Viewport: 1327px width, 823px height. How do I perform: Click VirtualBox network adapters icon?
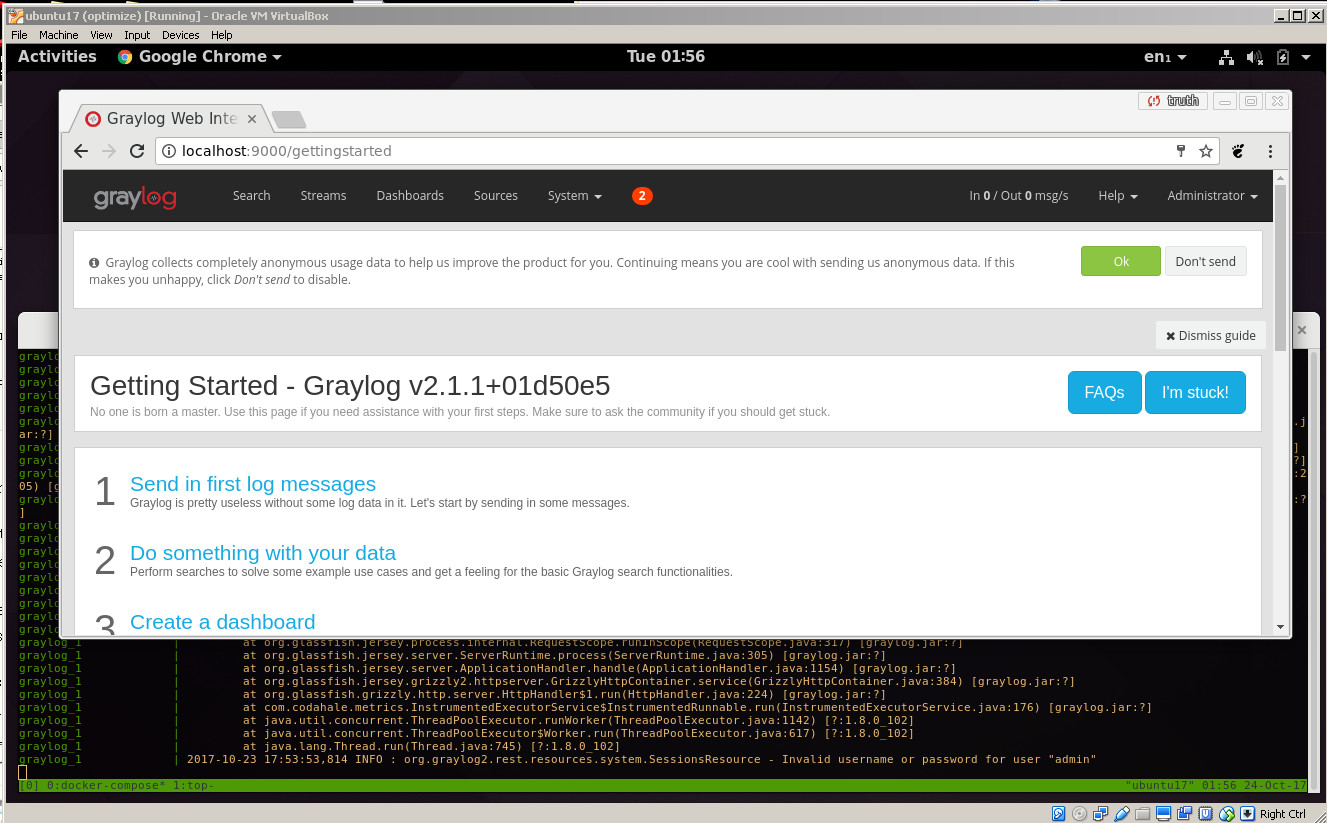click(1101, 813)
